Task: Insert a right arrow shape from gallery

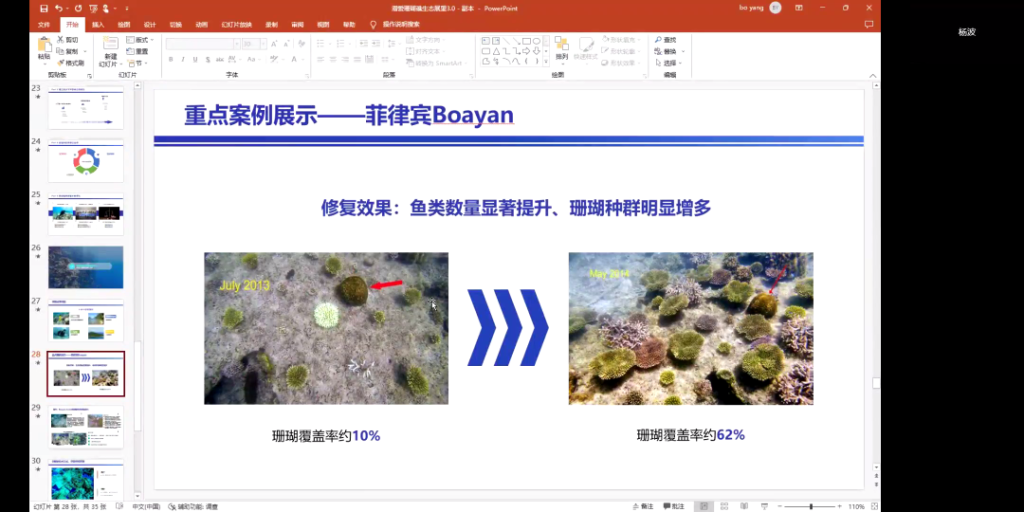Action: 526,51
